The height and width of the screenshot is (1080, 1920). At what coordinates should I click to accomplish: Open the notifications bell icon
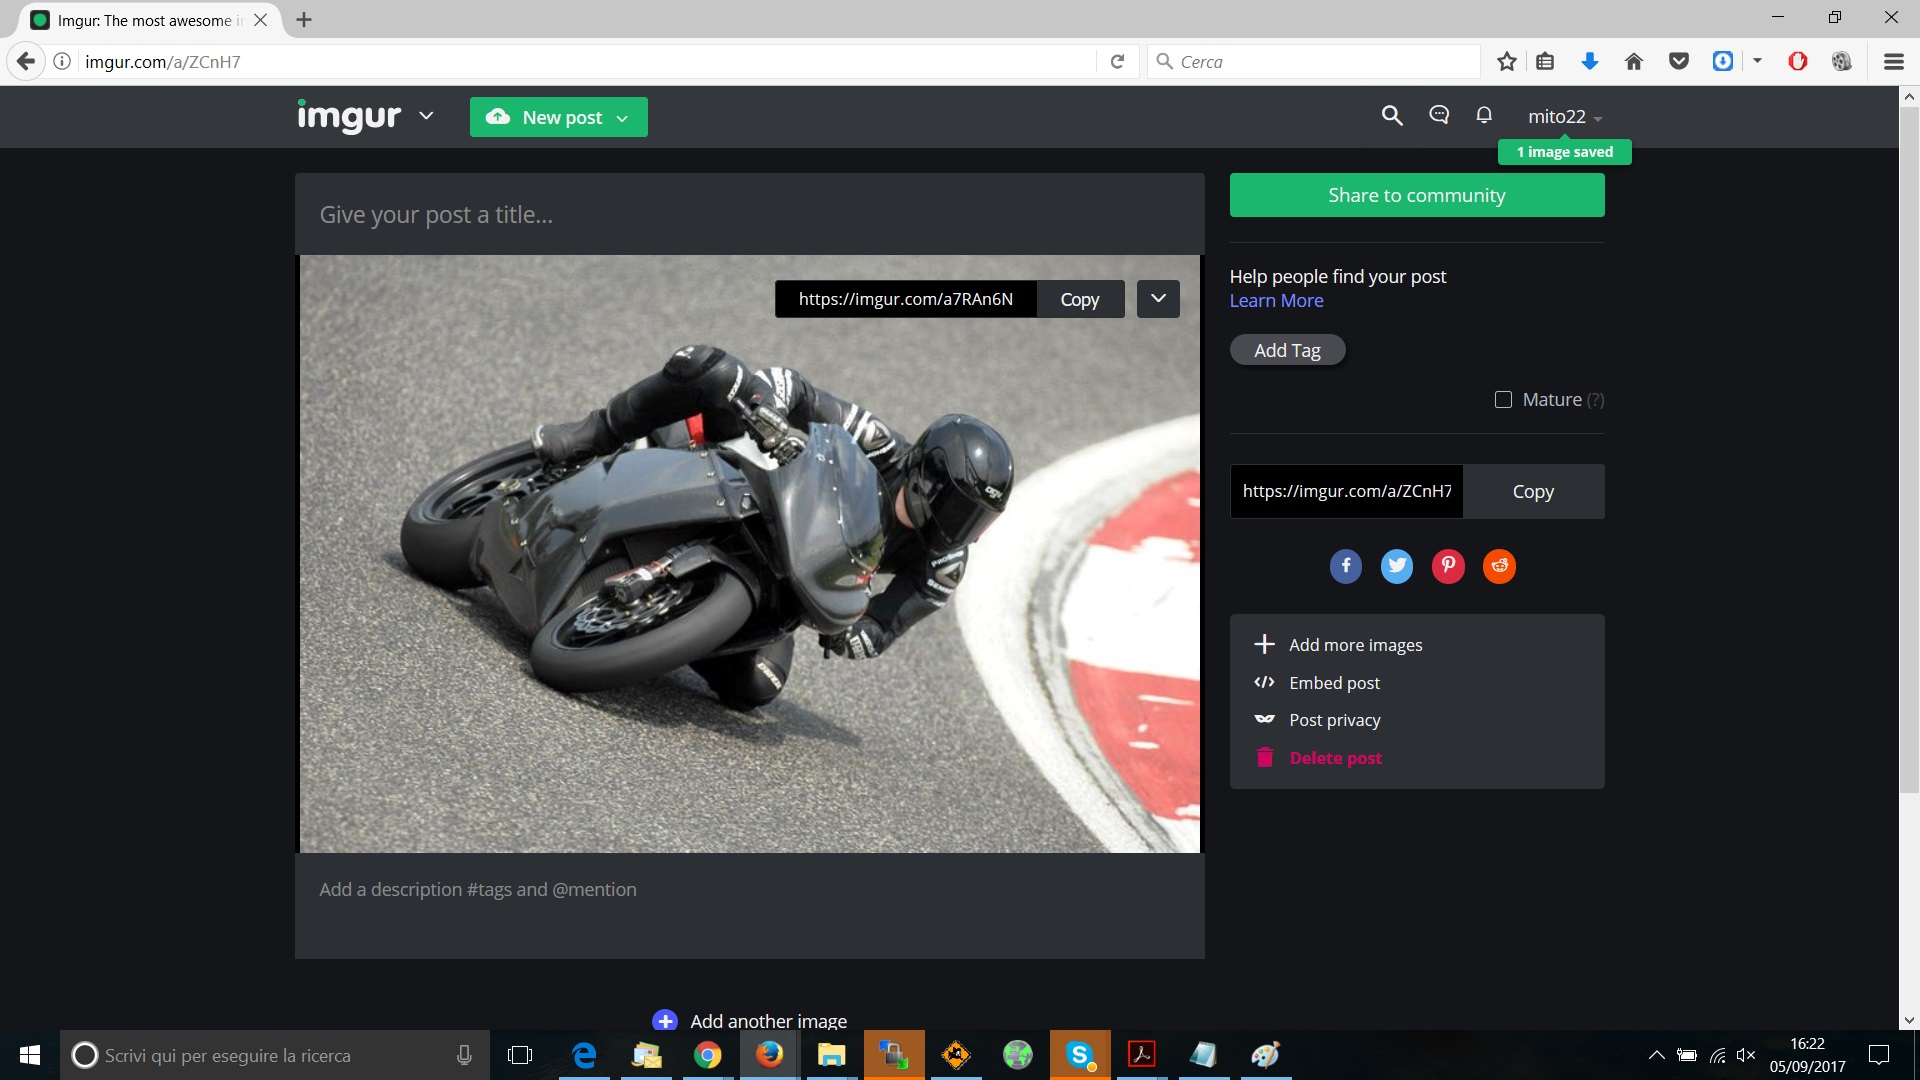pos(1484,115)
